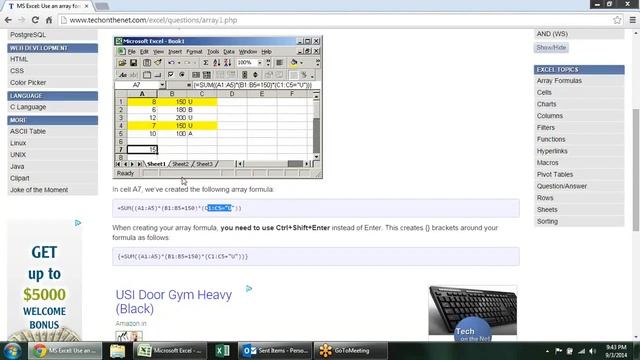Close the MS Excel array browser tab
This screenshot has height=360, width=640.
[x=87, y=6]
